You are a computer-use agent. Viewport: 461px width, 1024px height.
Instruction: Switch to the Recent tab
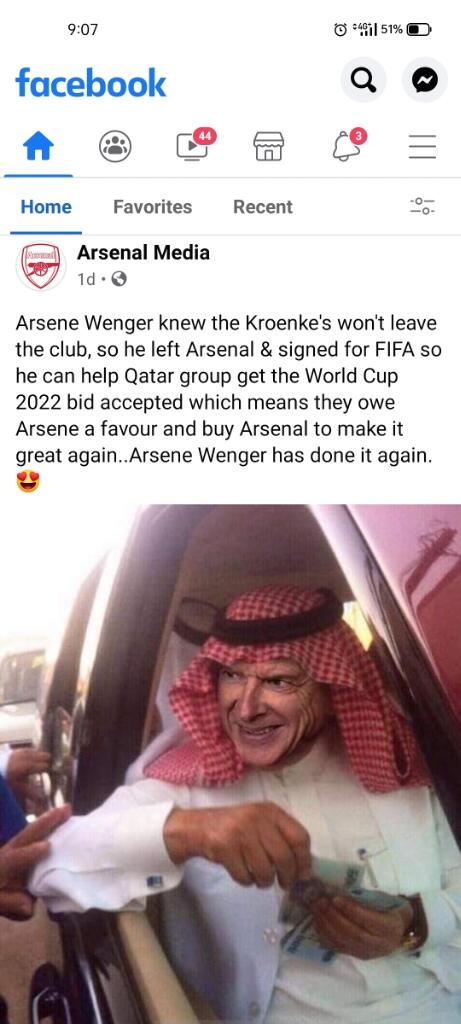point(262,207)
